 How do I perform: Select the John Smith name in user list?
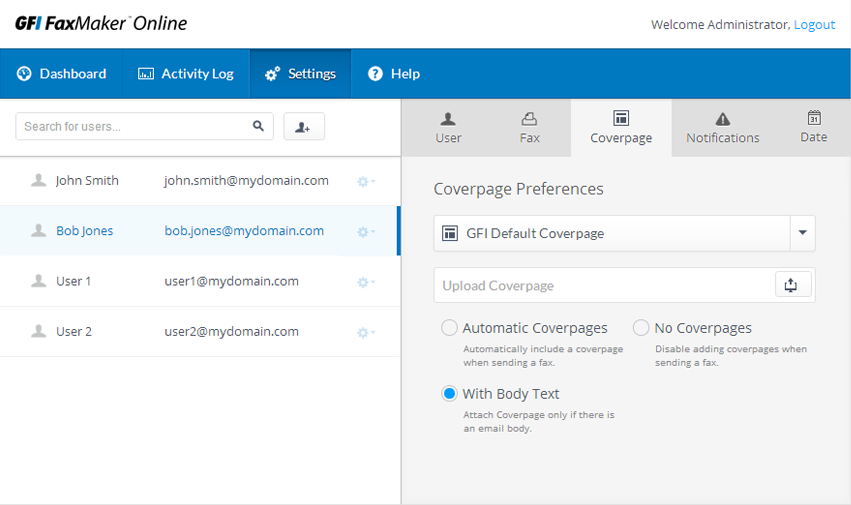87,180
